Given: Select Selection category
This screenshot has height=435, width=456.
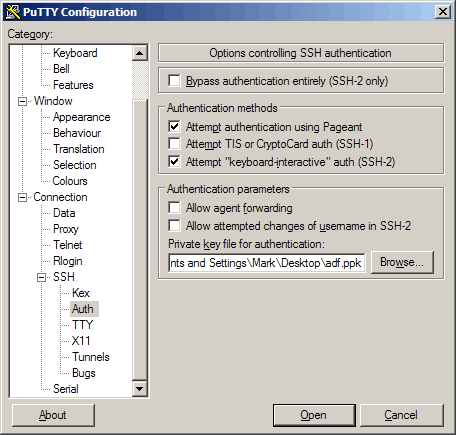Looking at the screenshot, I should click(x=75, y=165).
